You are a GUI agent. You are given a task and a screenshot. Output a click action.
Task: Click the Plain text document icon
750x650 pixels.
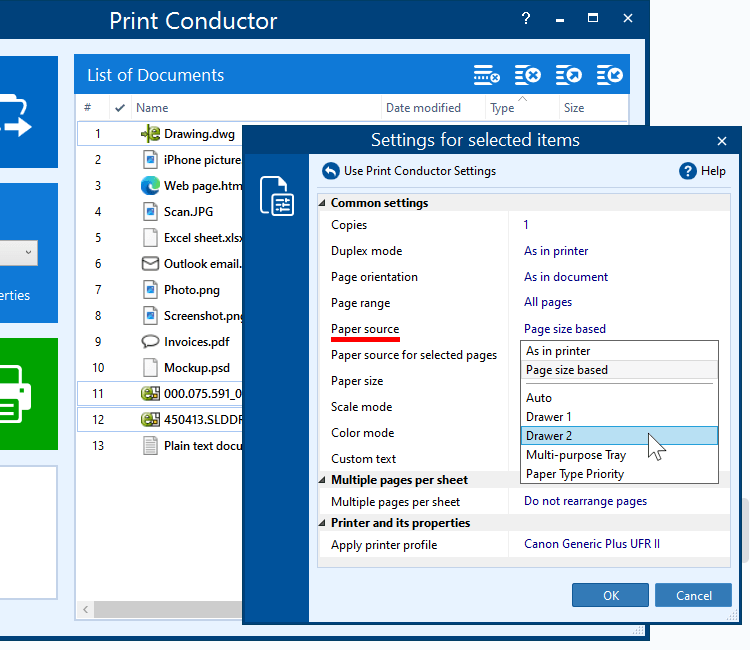[x=150, y=446]
